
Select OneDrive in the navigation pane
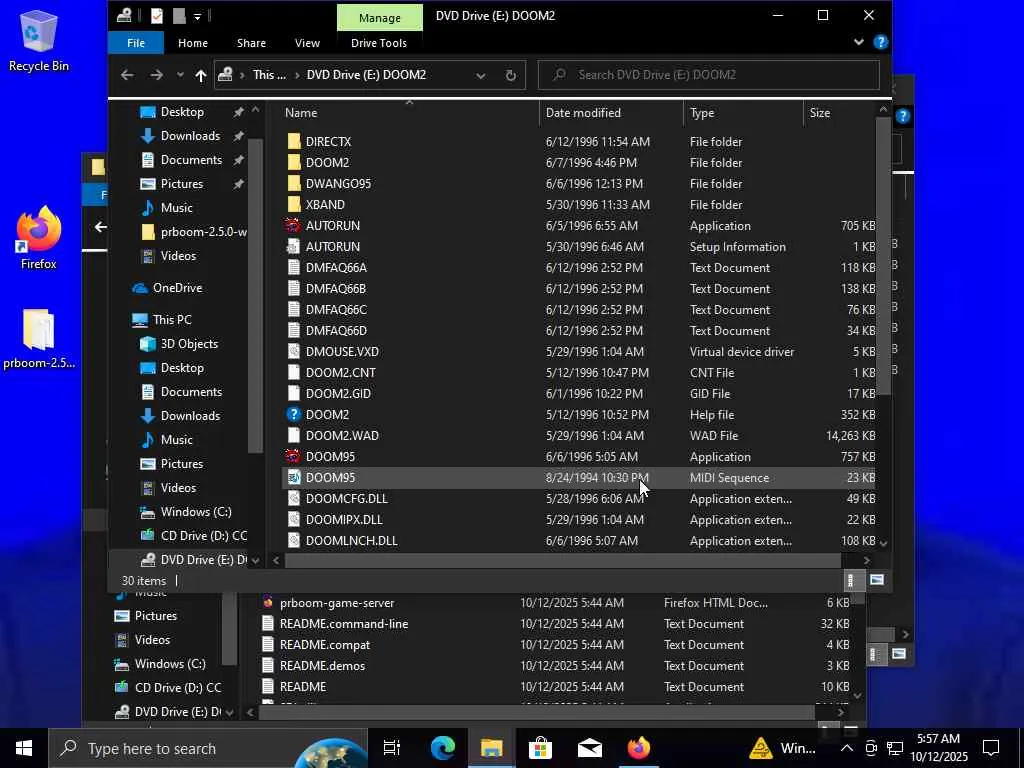(176, 287)
